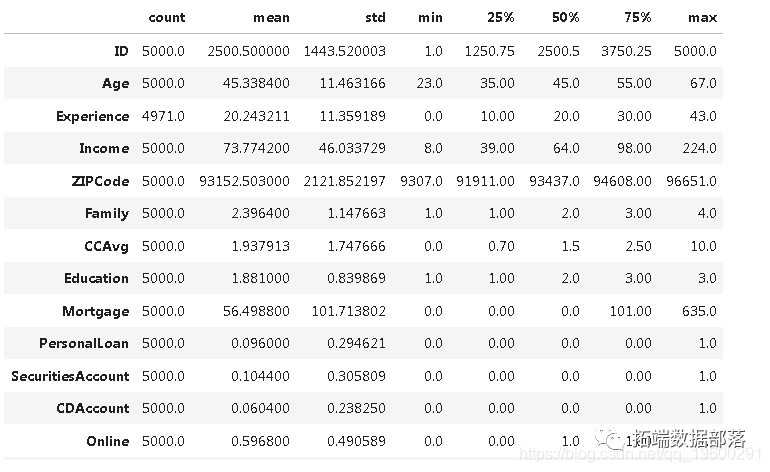Image resolution: width=770 pixels, height=472 pixels.
Task: Click ZIPCode 75% value 94608.00
Action: pyautogui.click(x=622, y=181)
